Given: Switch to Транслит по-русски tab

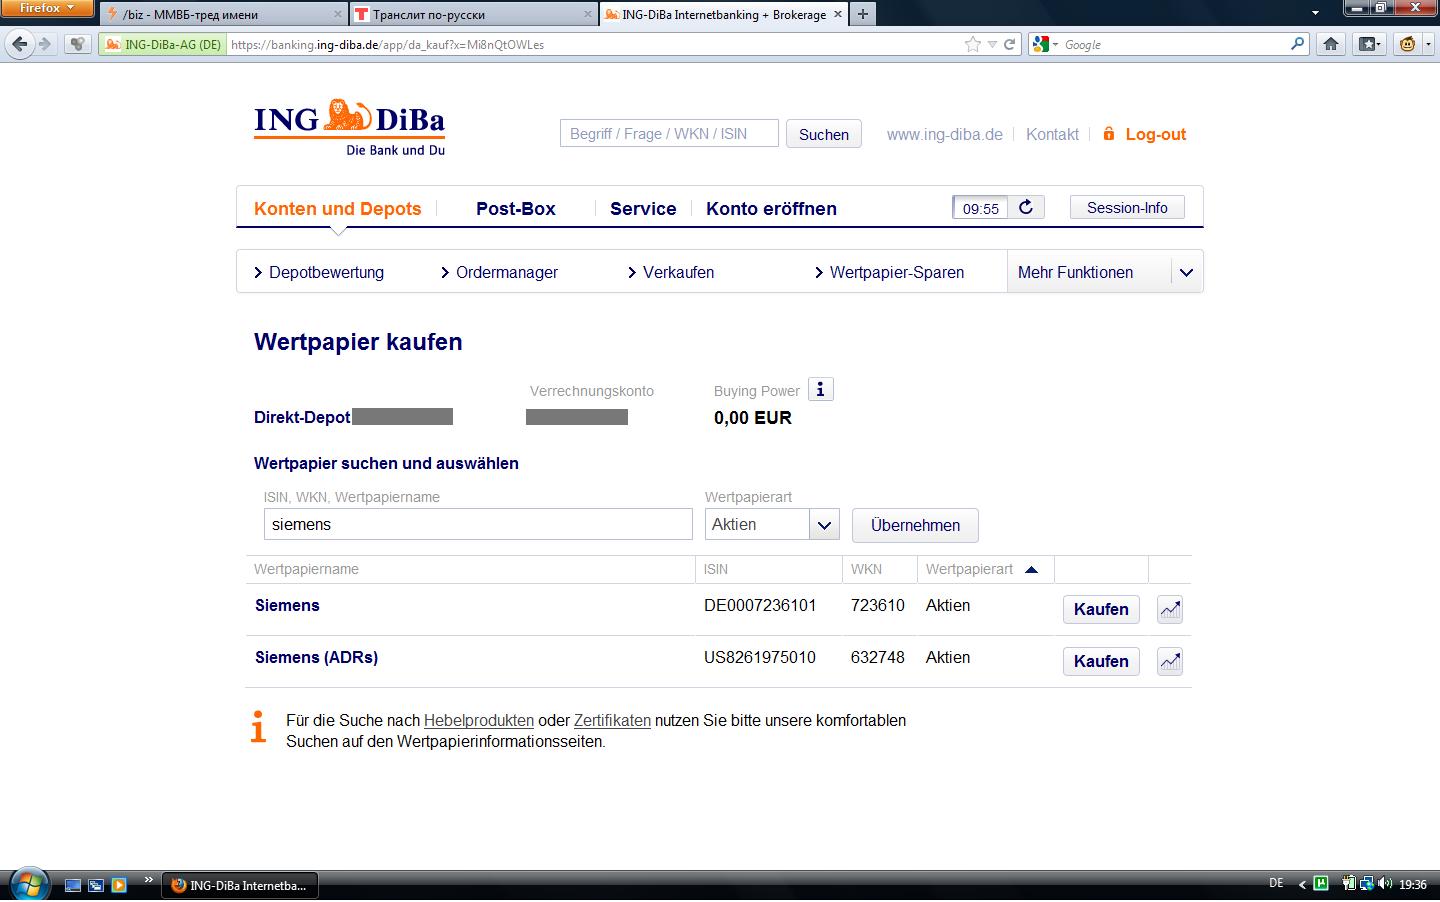Looking at the screenshot, I should coord(473,14).
